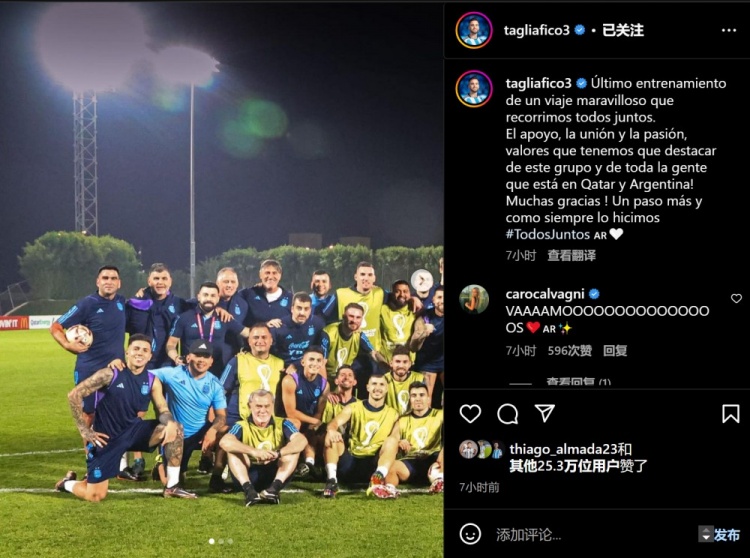The height and width of the screenshot is (558, 750).
Task: Share the post via paper plane icon
Action: [x=544, y=413]
